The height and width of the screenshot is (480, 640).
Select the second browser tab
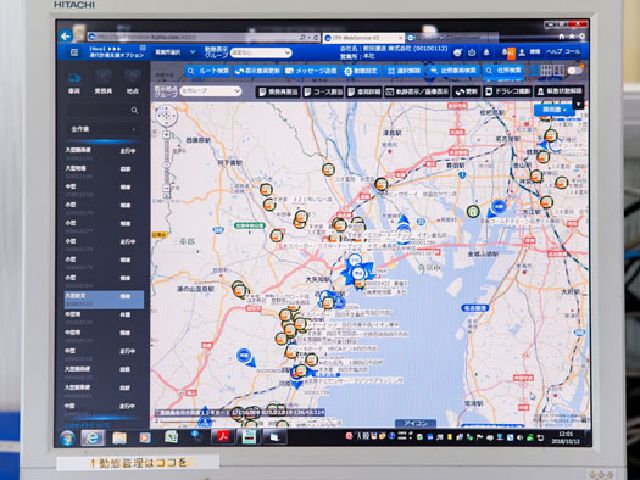[452, 38]
